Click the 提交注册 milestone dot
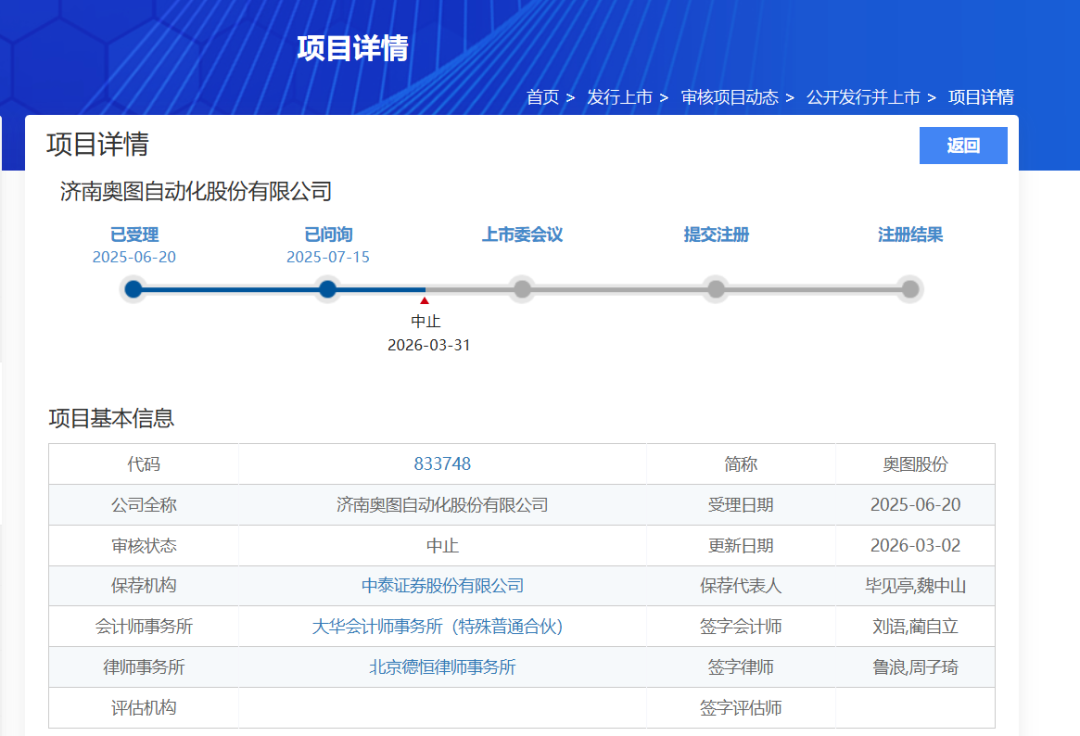This screenshot has height=736, width=1080. (x=716, y=289)
